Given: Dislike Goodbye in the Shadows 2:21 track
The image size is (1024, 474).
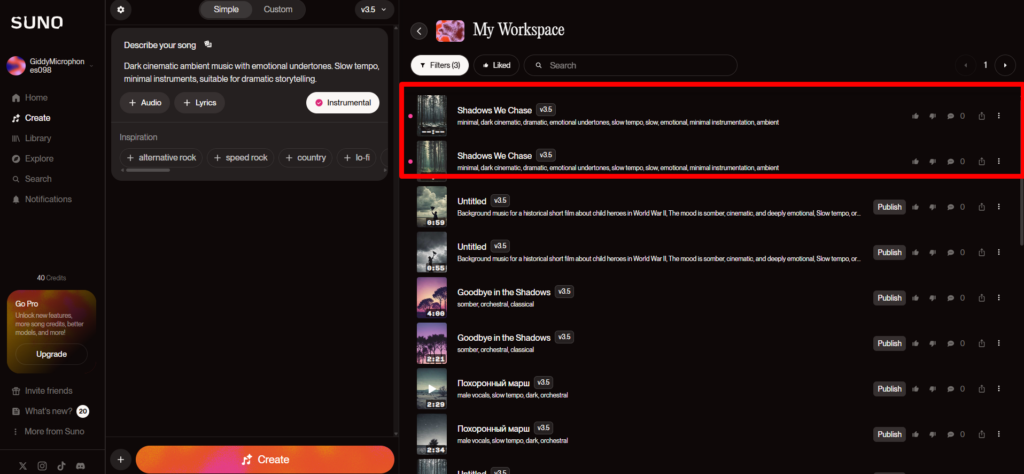Looking at the screenshot, I should click(933, 343).
